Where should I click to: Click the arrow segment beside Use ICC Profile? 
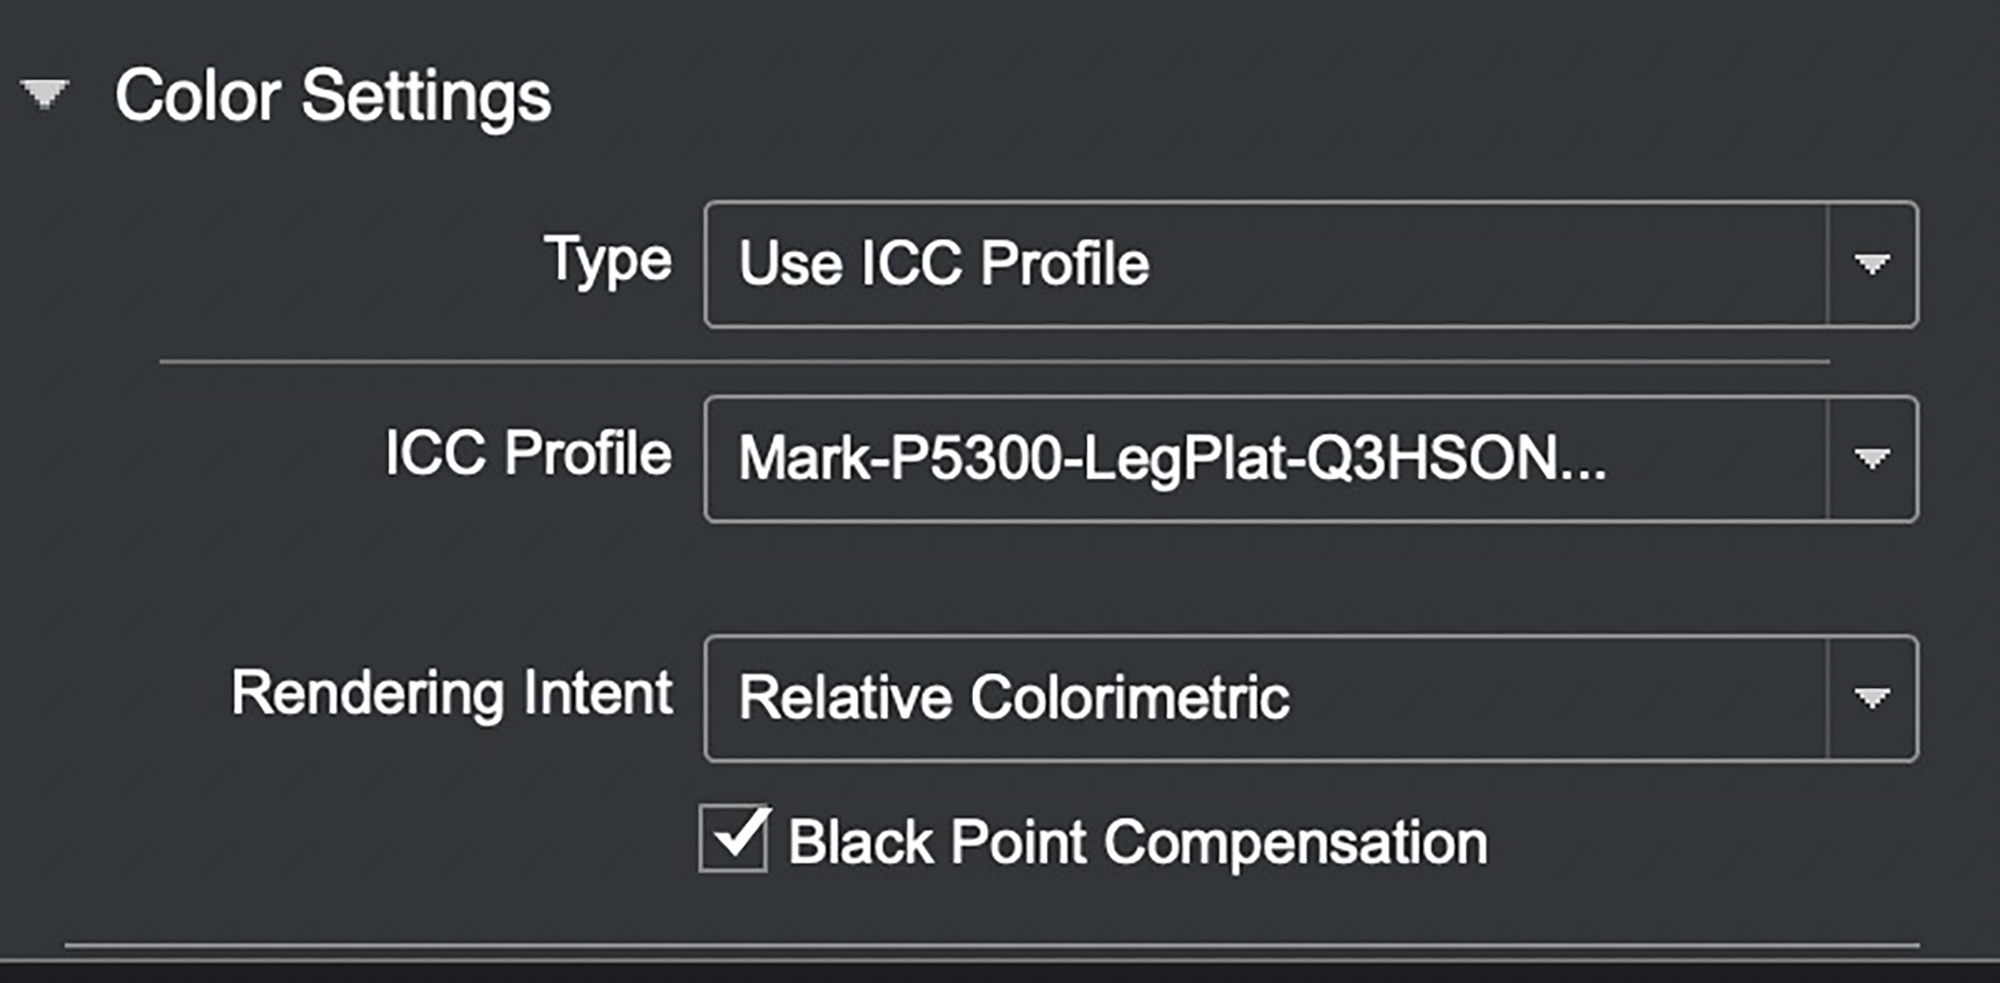(1872, 264)
